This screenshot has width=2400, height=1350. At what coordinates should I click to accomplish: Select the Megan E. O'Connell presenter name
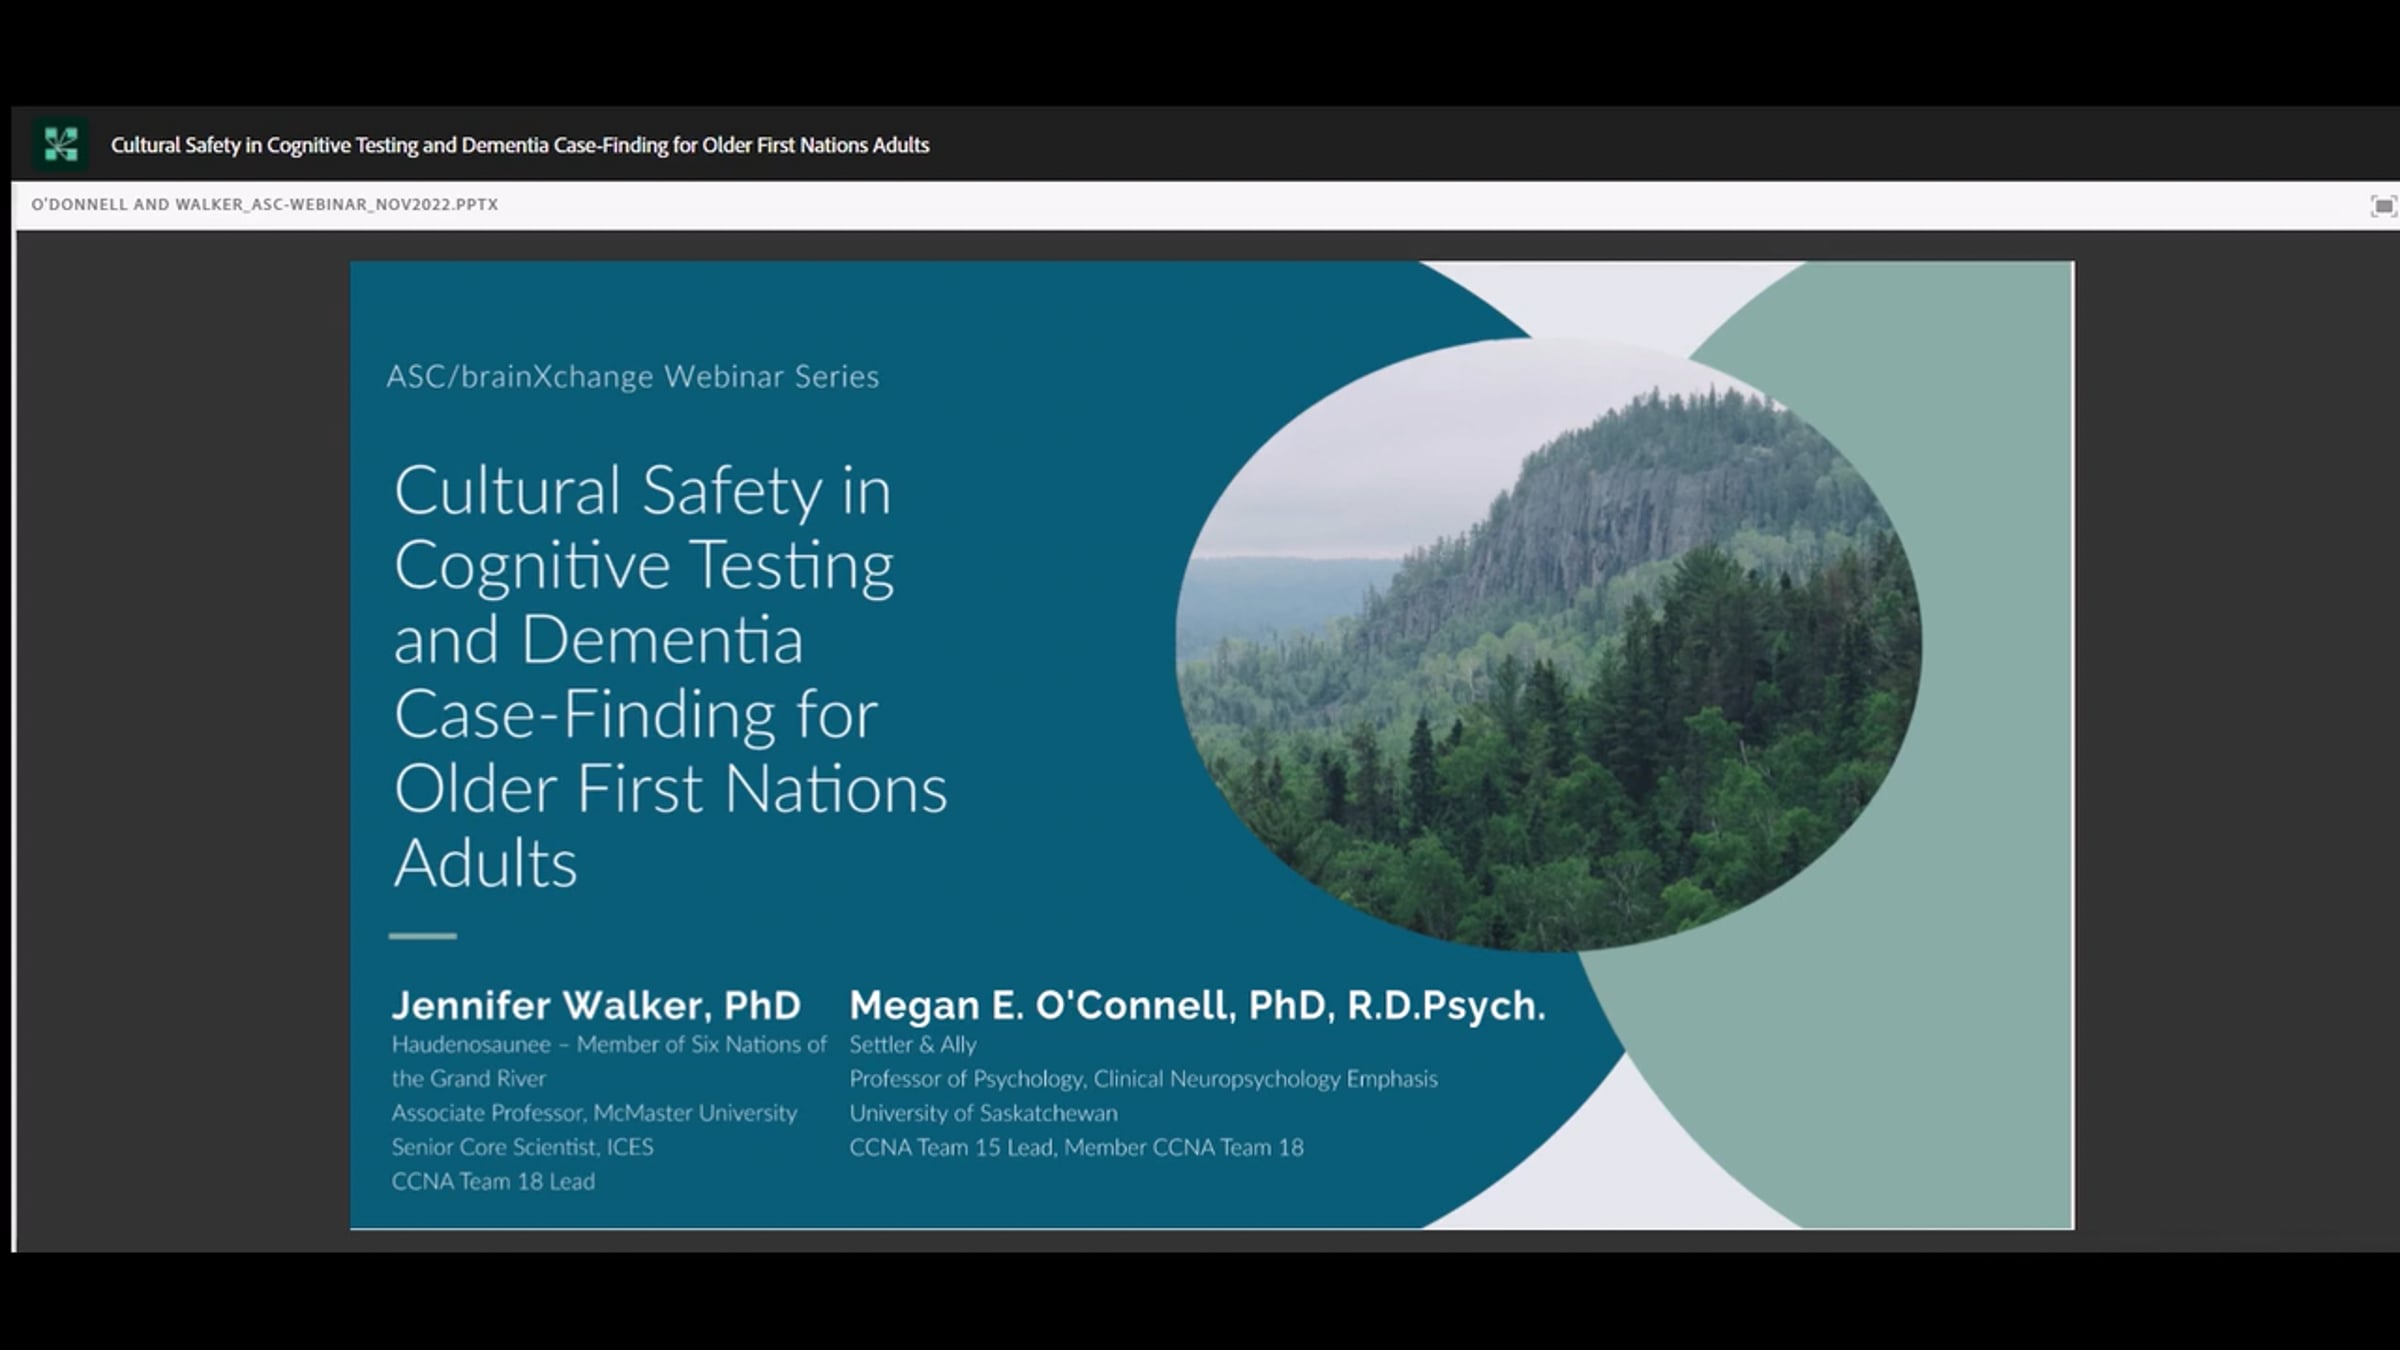(1197, 1005)
